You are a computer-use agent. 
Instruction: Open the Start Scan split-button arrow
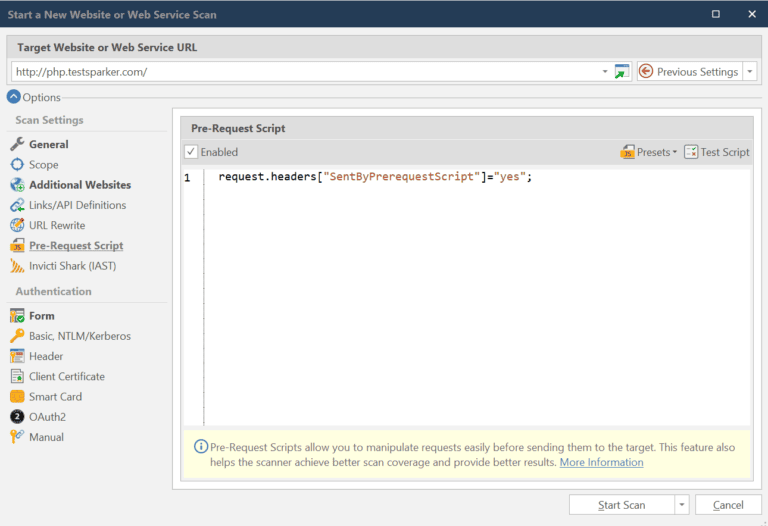[x=681, y=505]
